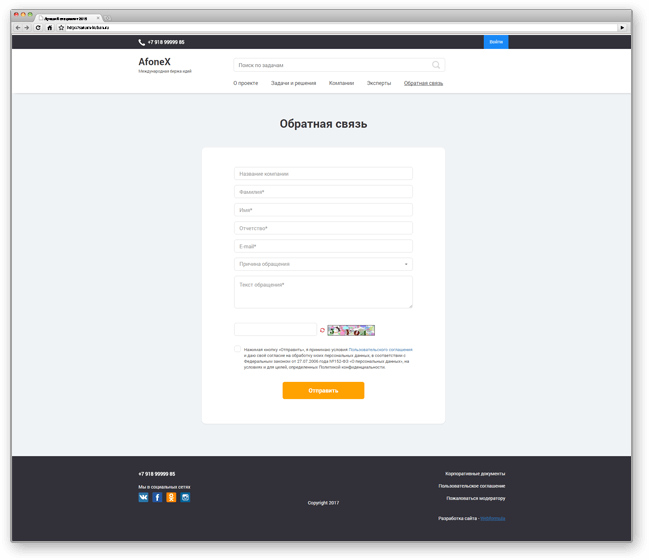Viewport: 649px width, 560px height.
Task: Open the Причина обращения dropdown
Action: click(323, 264)
